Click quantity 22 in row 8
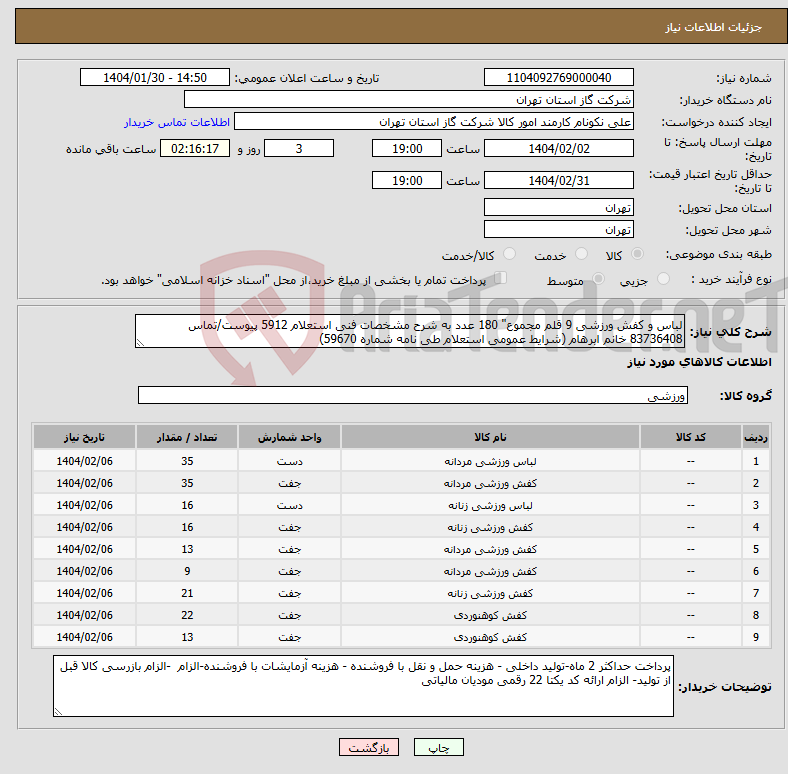 tap(187, 615)
